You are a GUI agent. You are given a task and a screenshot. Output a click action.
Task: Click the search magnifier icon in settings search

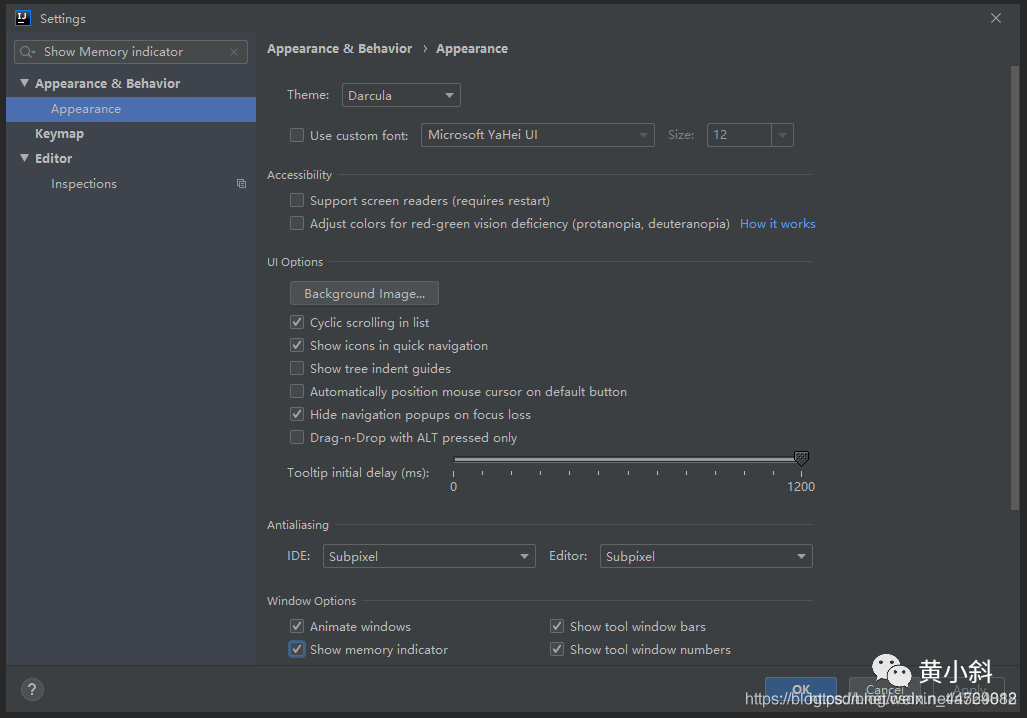[27, 52]
